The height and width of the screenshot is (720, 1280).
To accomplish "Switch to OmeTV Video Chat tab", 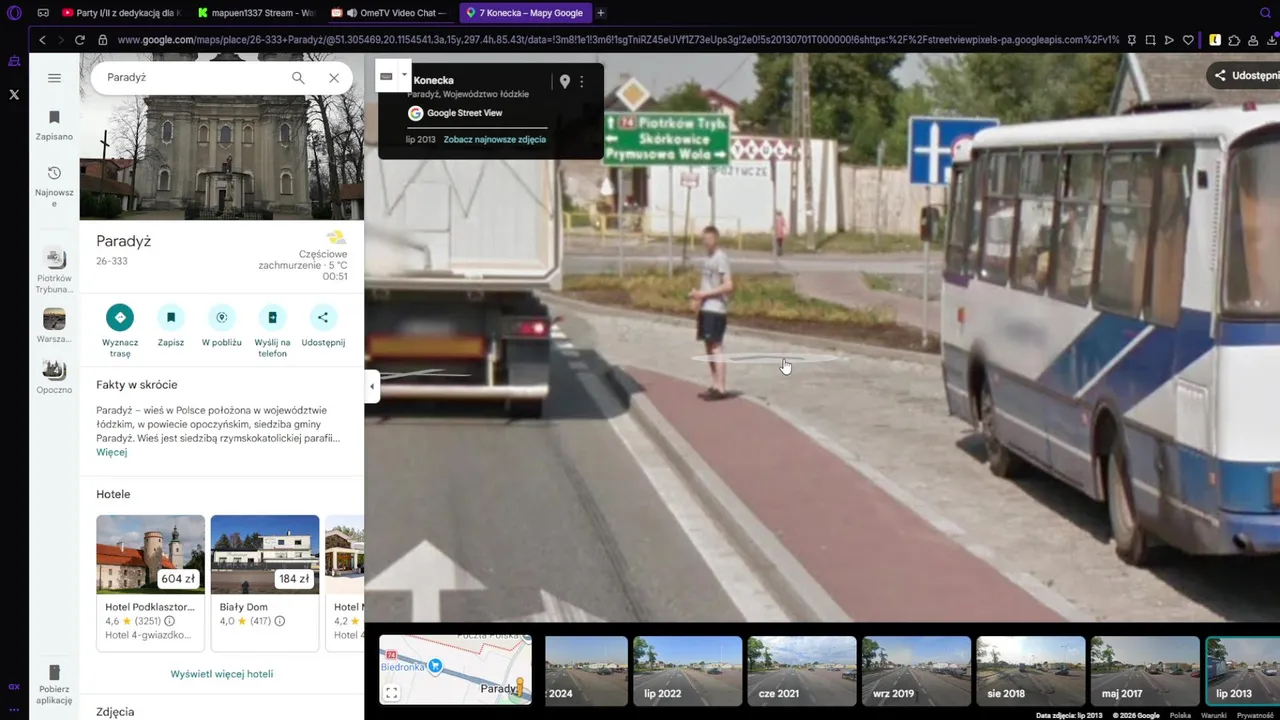I will pos(390,13).
